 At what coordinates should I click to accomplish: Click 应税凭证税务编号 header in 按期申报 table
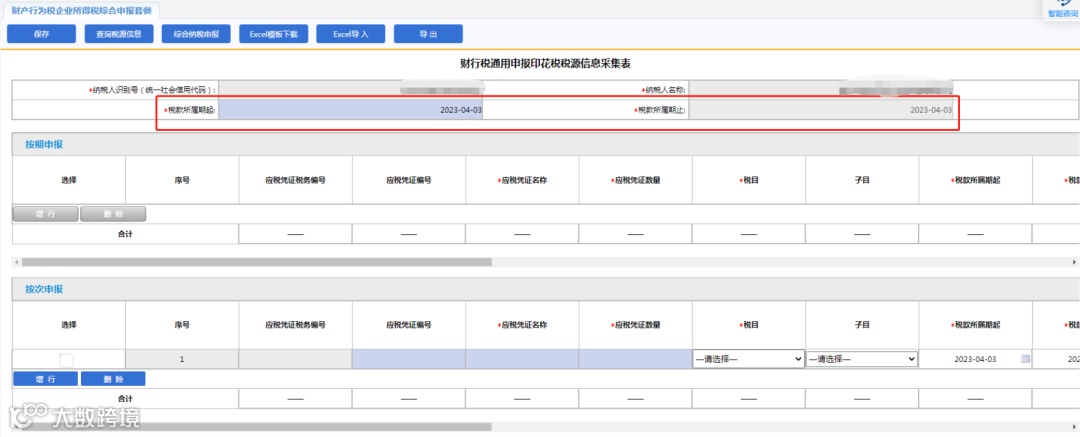(x=295, y=180)
